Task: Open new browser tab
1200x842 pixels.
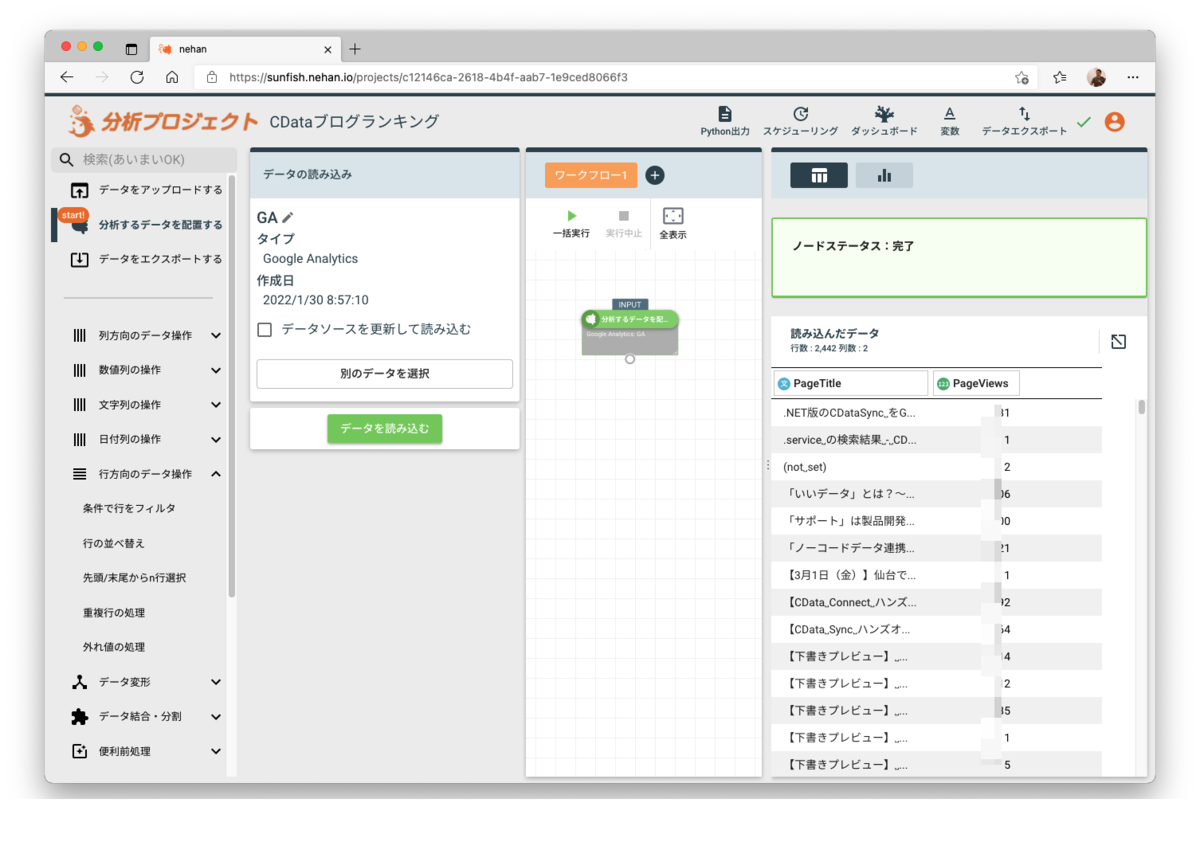Action: click(x=355, y=49)
